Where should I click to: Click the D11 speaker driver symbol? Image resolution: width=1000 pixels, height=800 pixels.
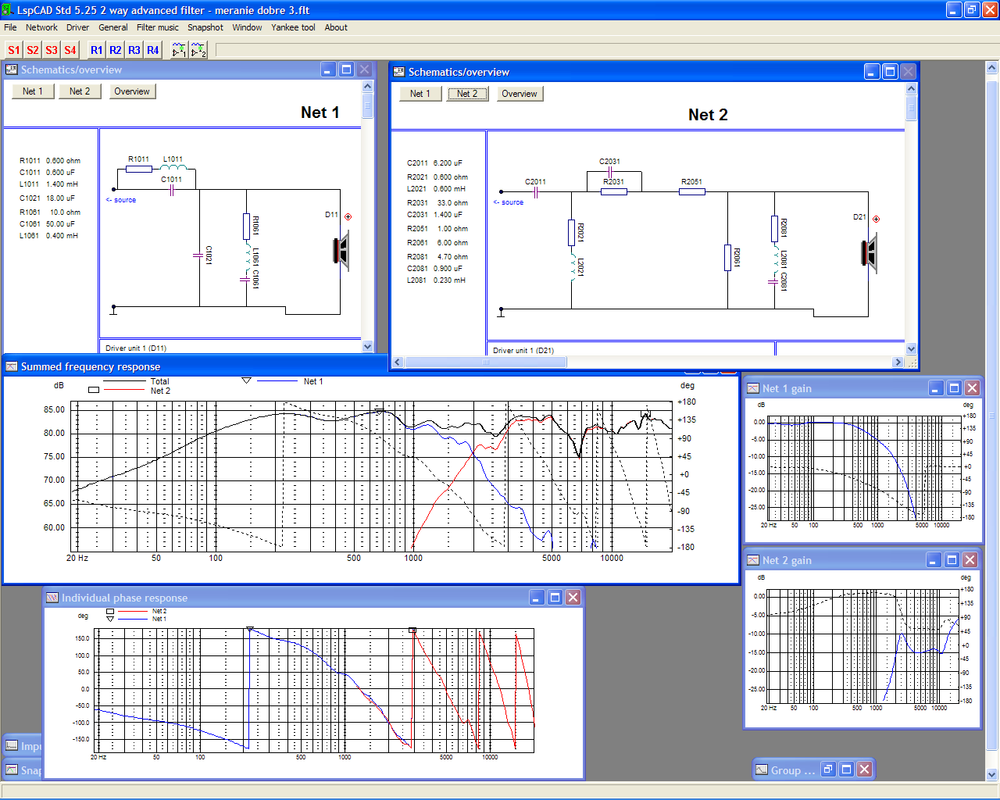pyautogui.click(x=342, y=249)
